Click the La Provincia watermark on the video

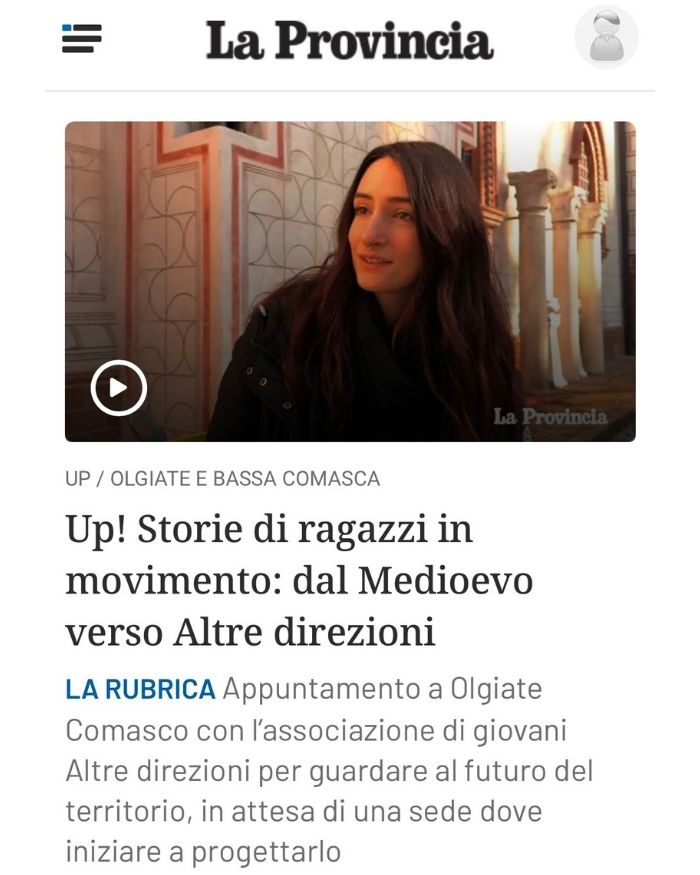(550, 416)
